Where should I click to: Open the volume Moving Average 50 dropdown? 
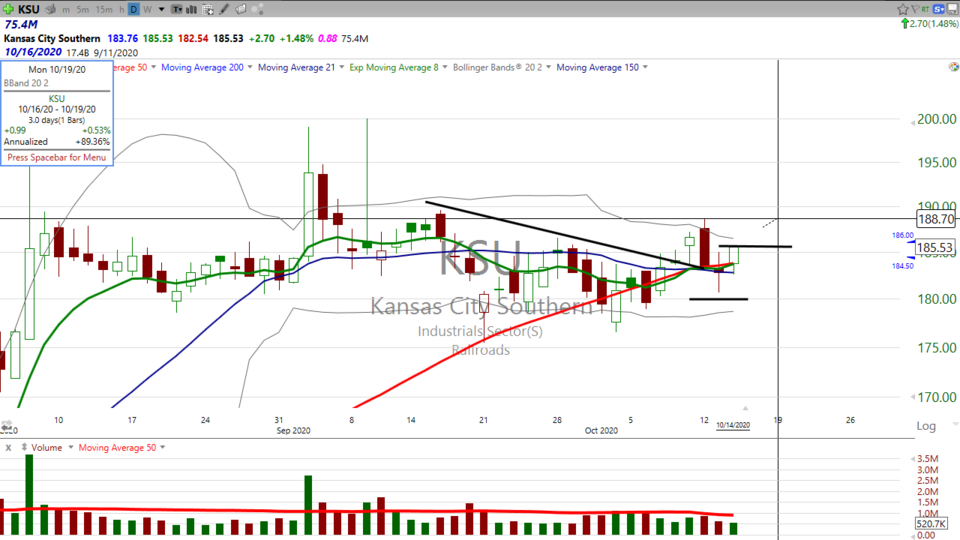click(x=163, y=448)
